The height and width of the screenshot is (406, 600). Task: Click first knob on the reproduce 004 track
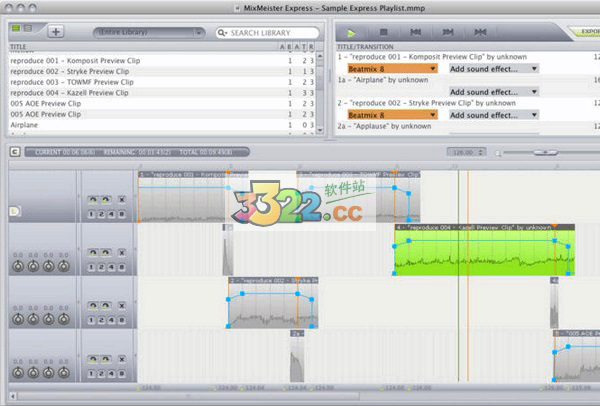click(x=18, y=266)
